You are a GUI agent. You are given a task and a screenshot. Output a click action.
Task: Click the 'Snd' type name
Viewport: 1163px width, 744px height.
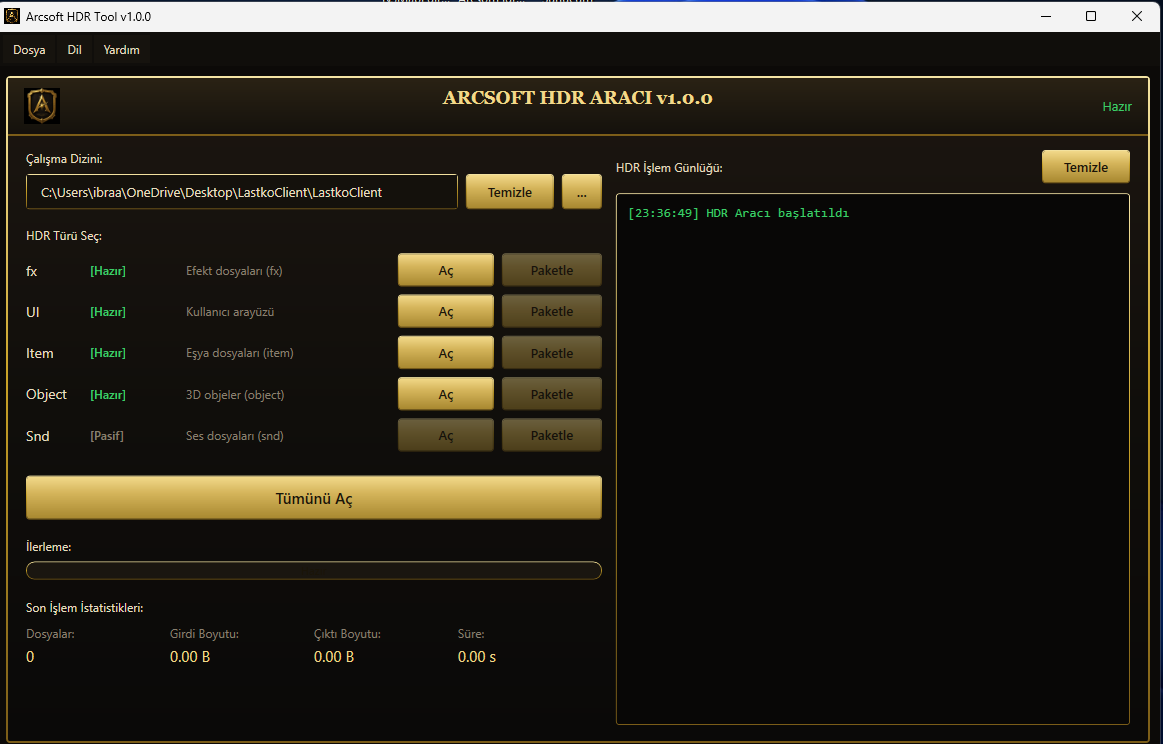pos(38,435)
